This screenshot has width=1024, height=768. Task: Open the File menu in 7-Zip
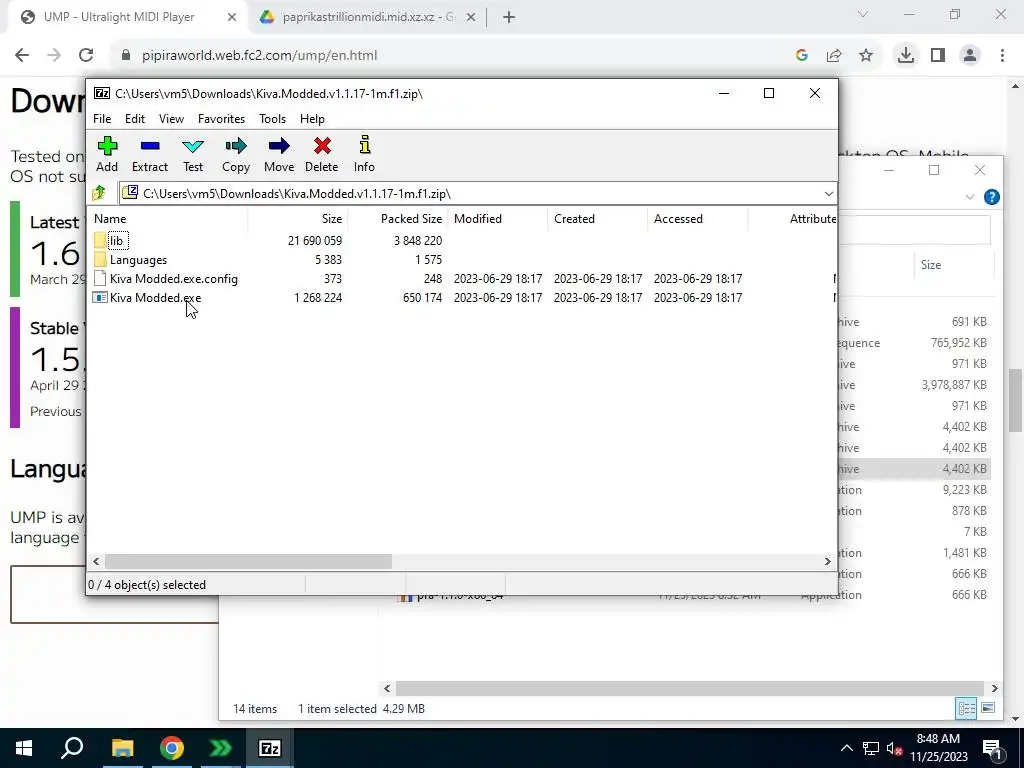pos(102,119)
